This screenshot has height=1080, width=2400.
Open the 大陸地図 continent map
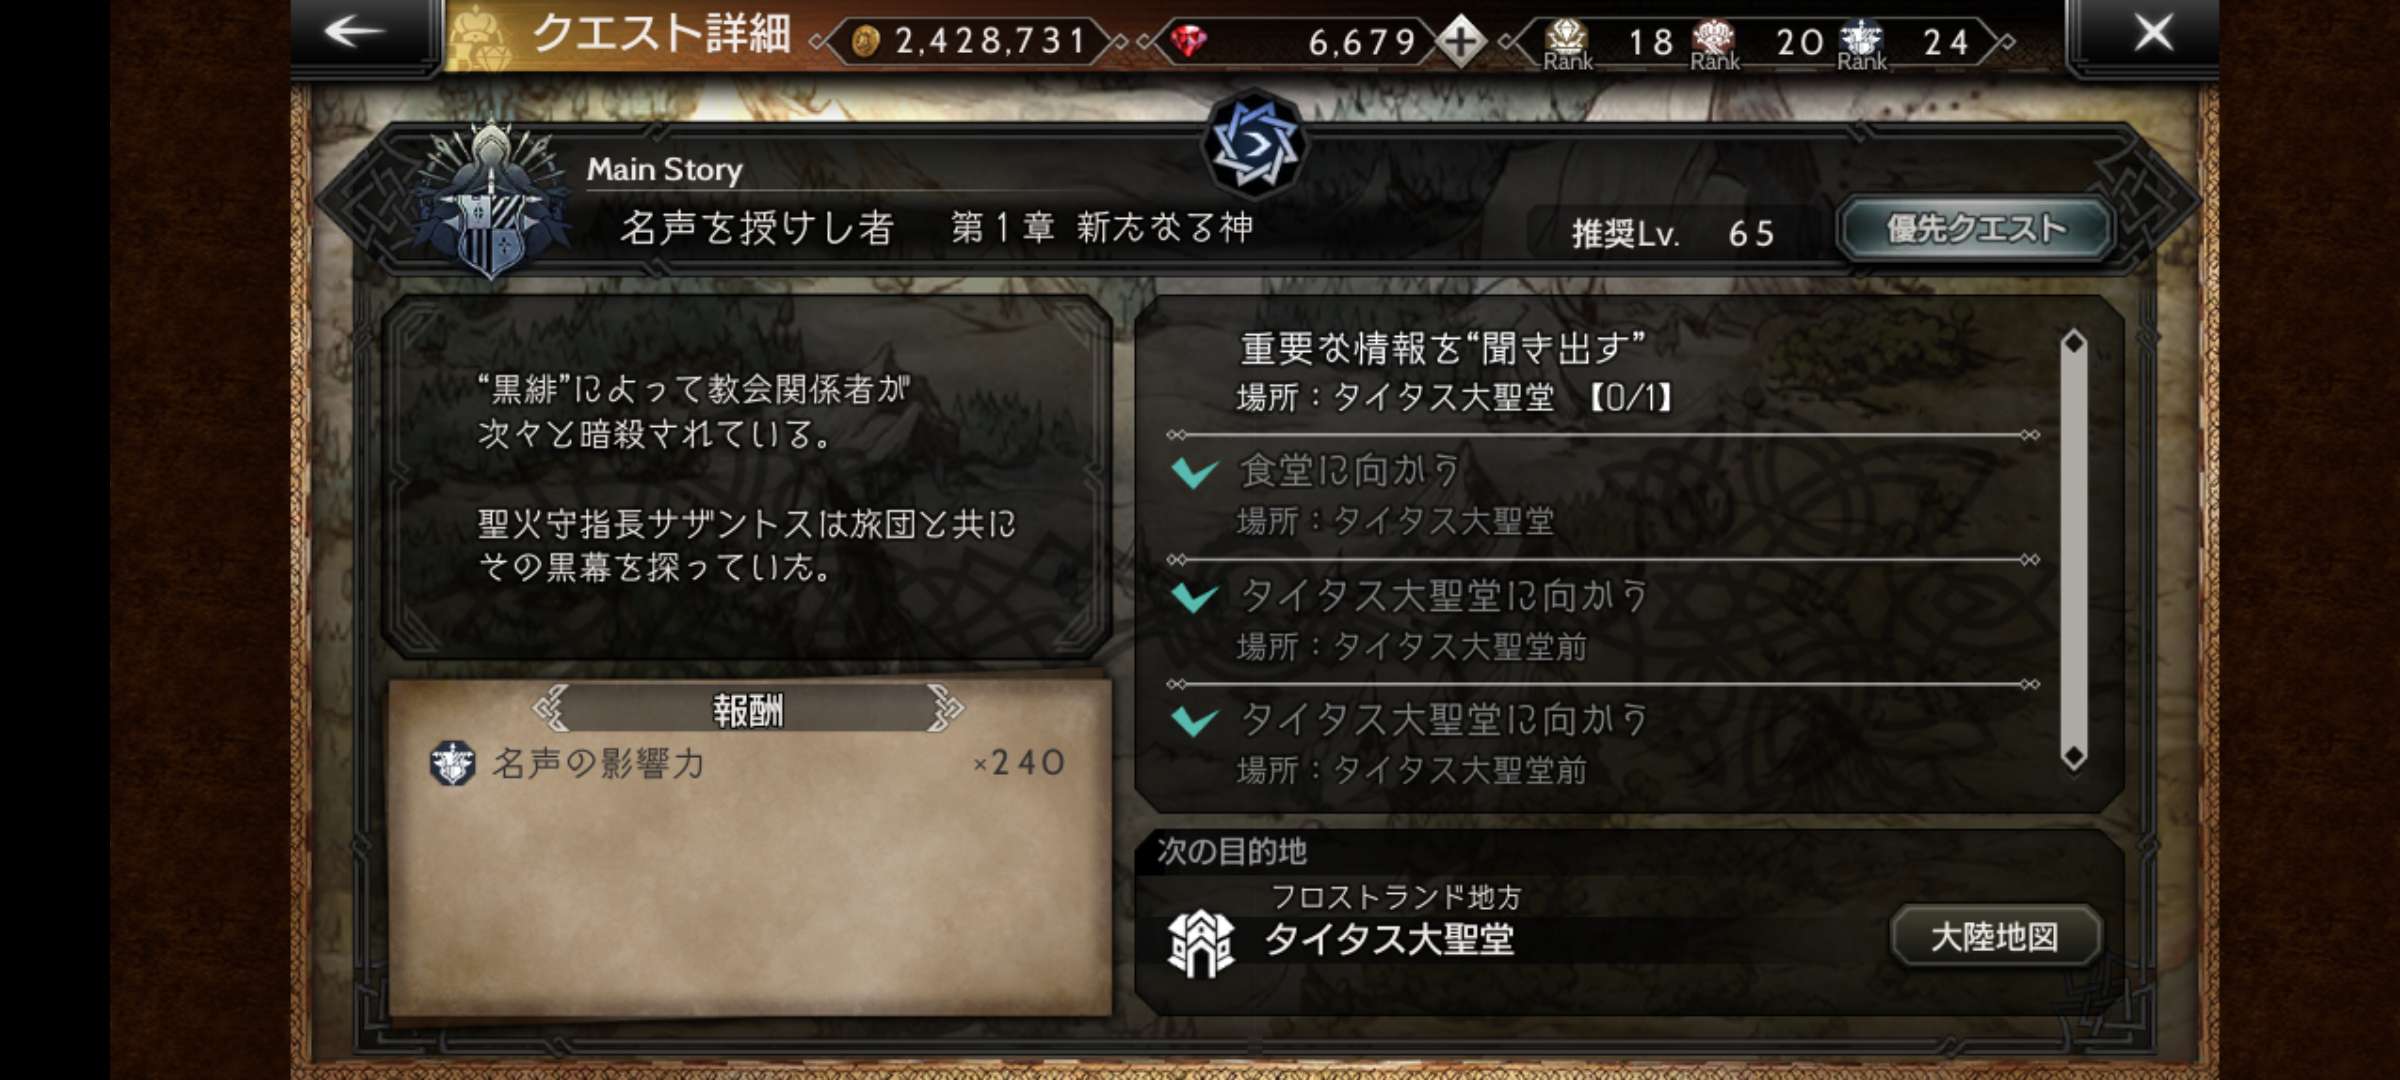point(1995,937)
